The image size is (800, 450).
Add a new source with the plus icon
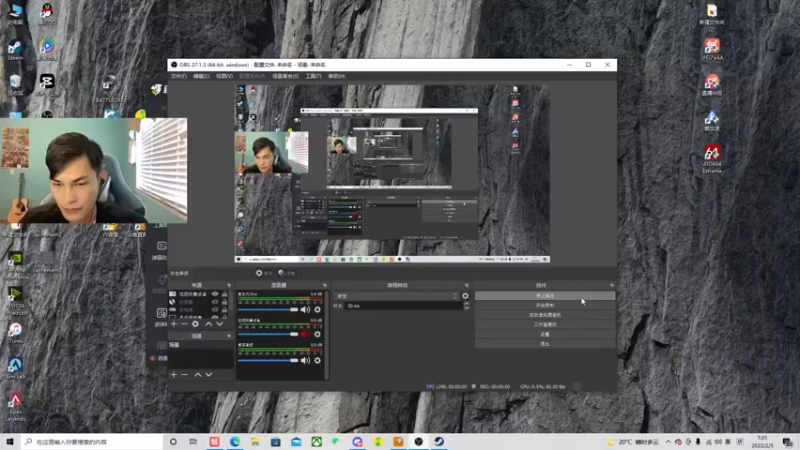click(x=173, y=324)
